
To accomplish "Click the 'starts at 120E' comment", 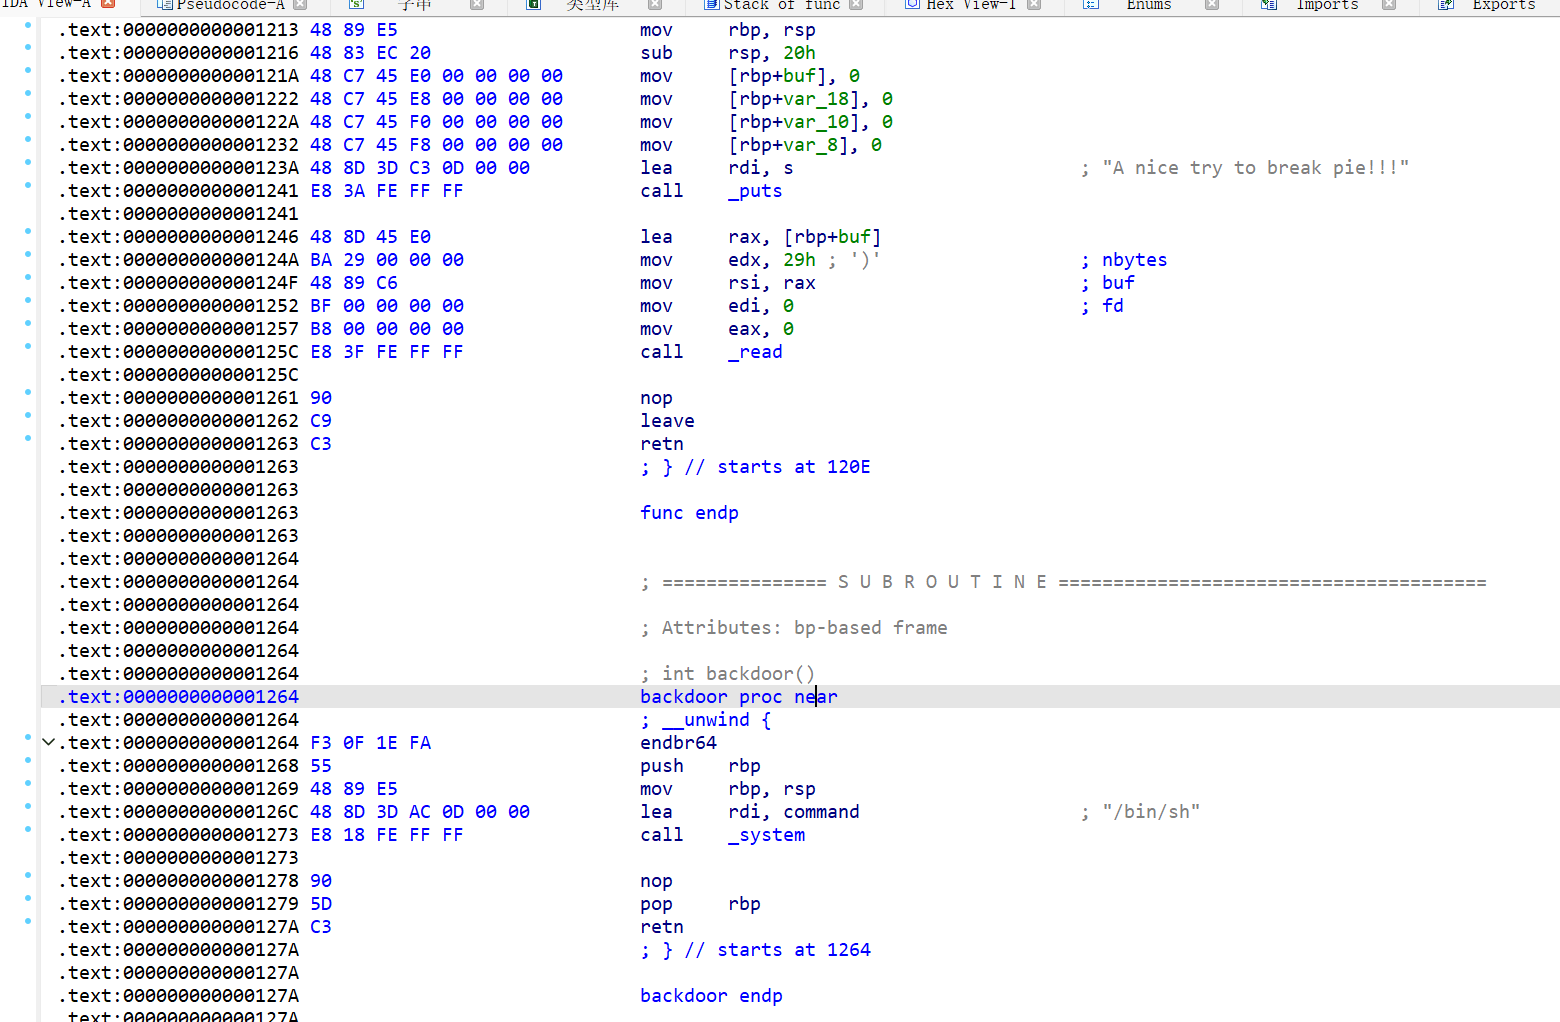I will click(794, 467).
